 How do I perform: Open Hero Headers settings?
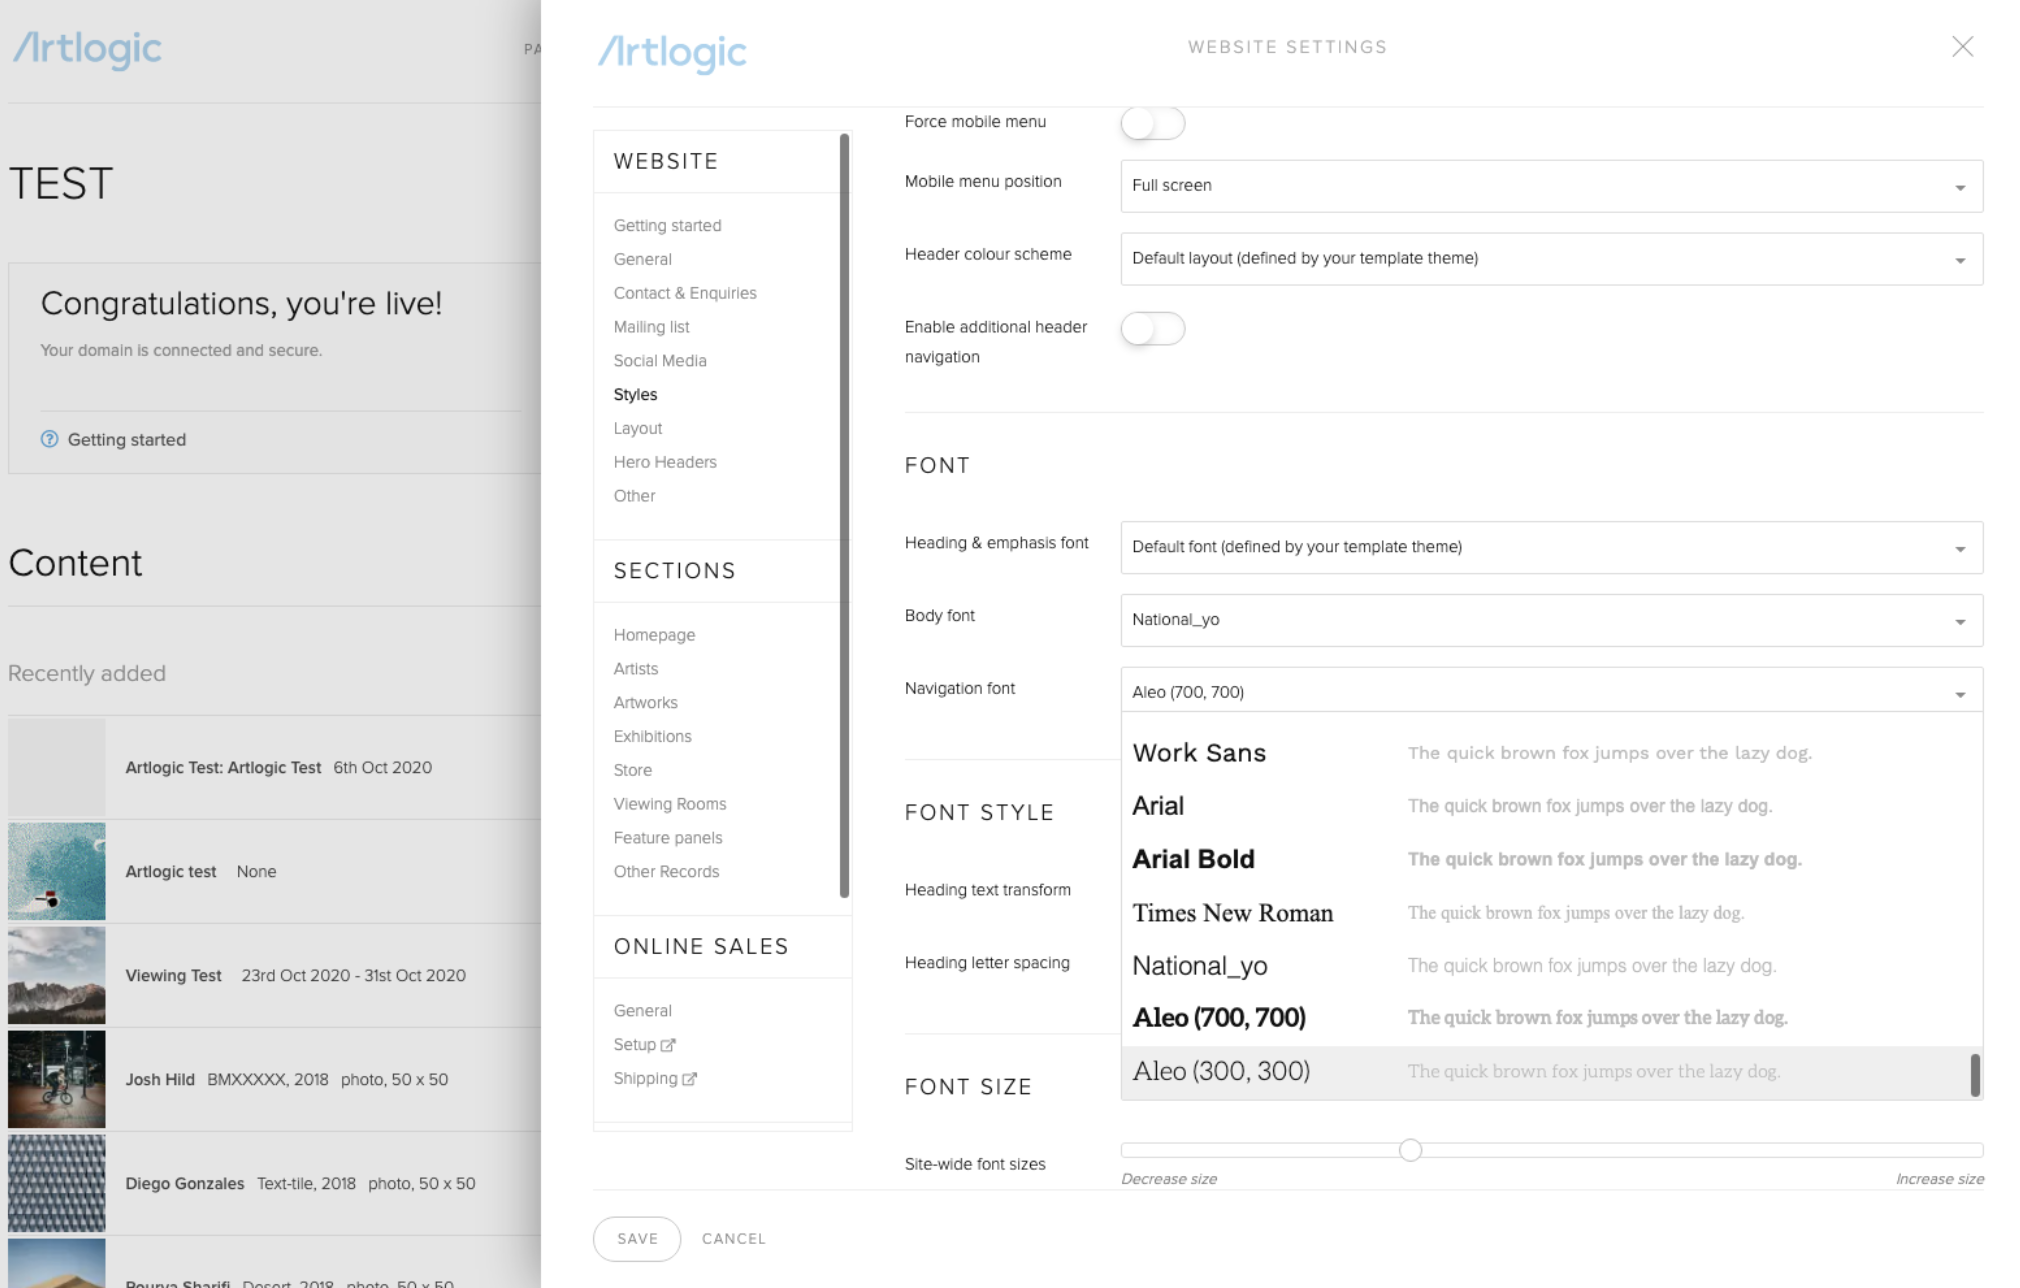665,462
